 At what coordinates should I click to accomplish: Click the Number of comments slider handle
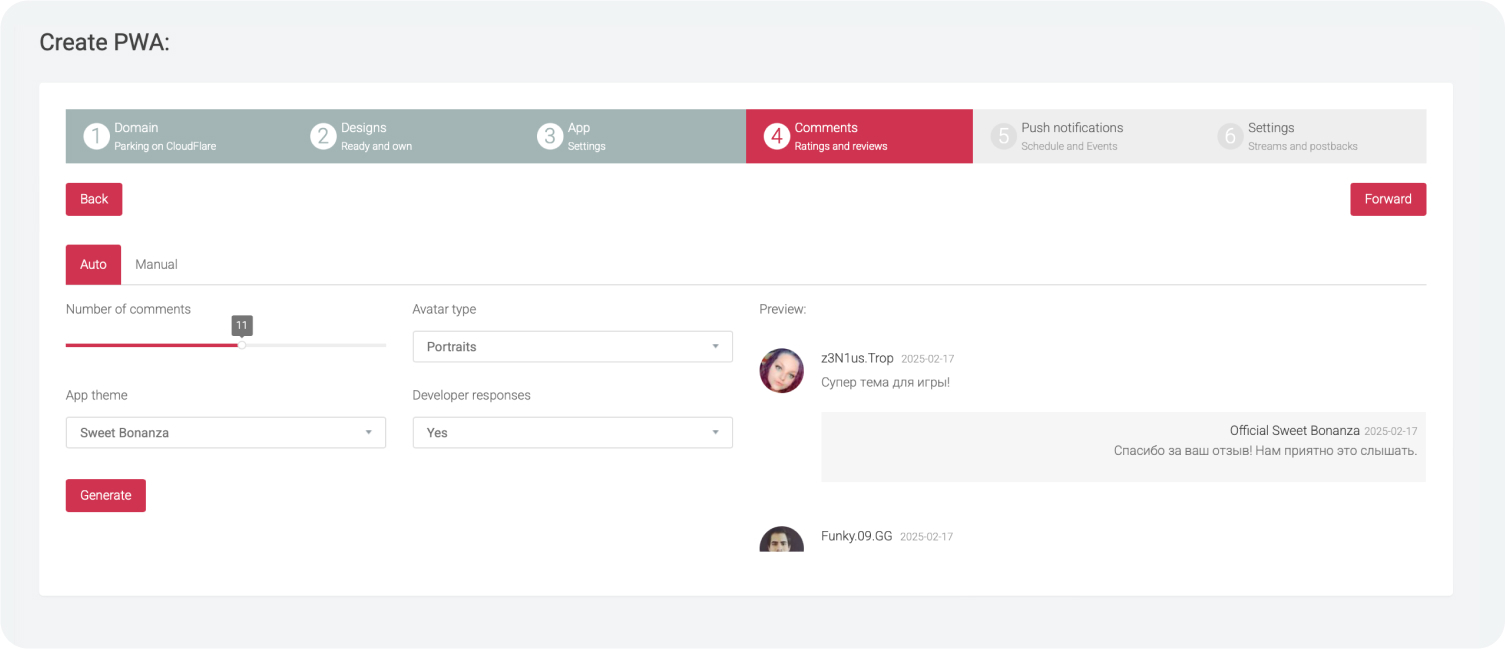coord(242,345)
